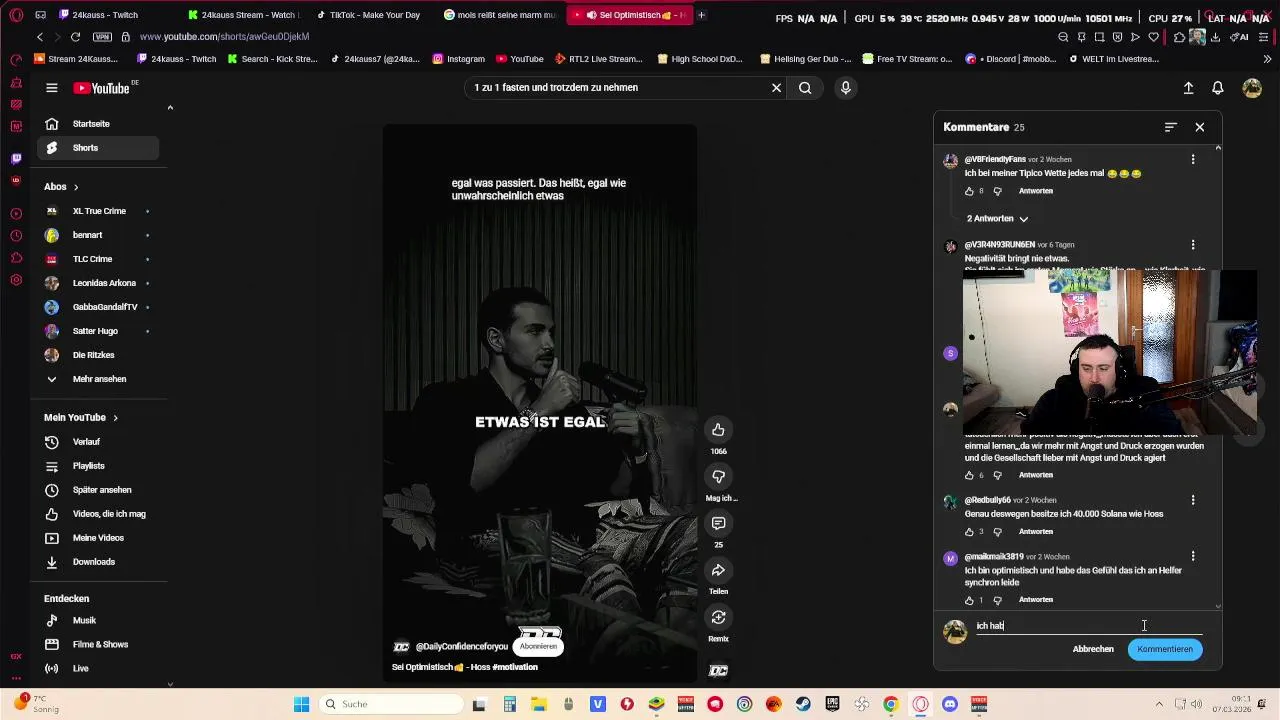Open Meine Videos in sidebar
The height and width of the screenshot is (720, 1280).
point(98,538)
